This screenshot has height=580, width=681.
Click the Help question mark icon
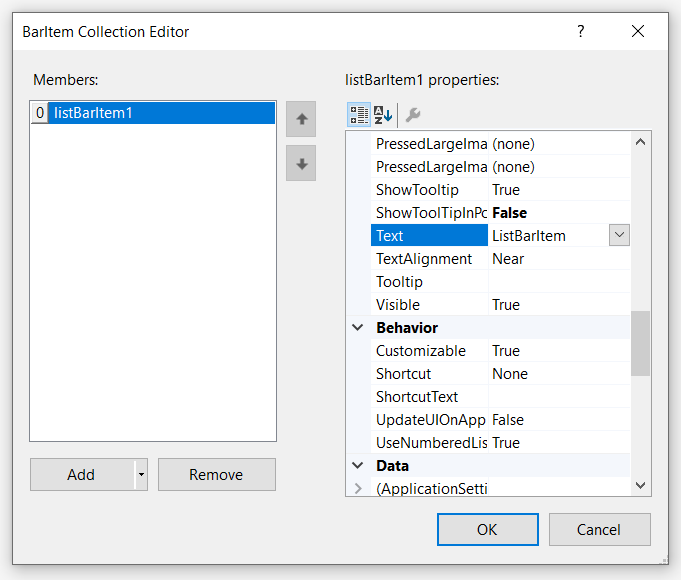[580, 32]
